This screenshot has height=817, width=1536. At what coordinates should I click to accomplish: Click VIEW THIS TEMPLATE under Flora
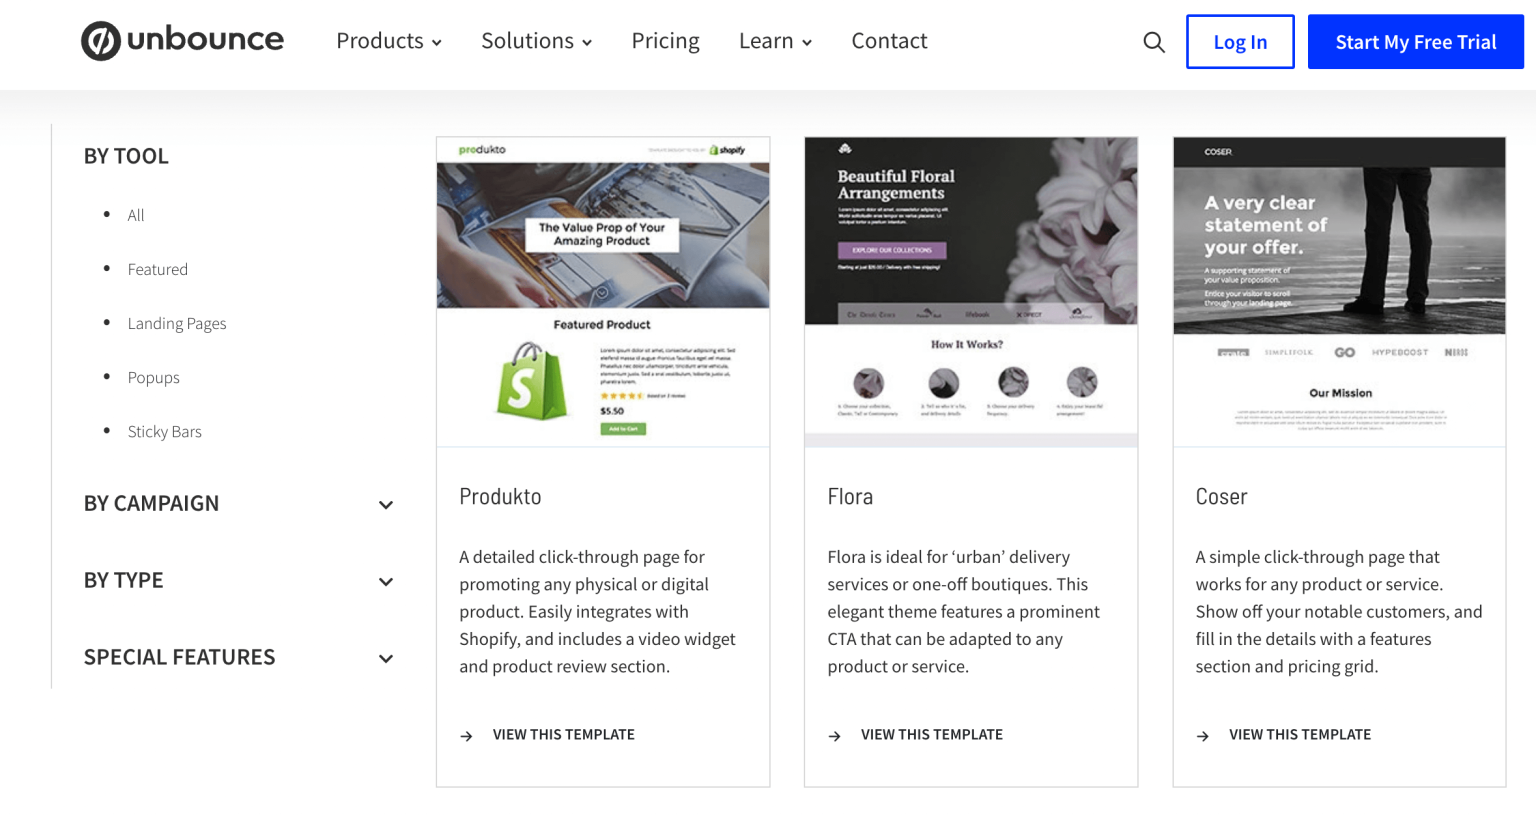click(x=932, y=734)
